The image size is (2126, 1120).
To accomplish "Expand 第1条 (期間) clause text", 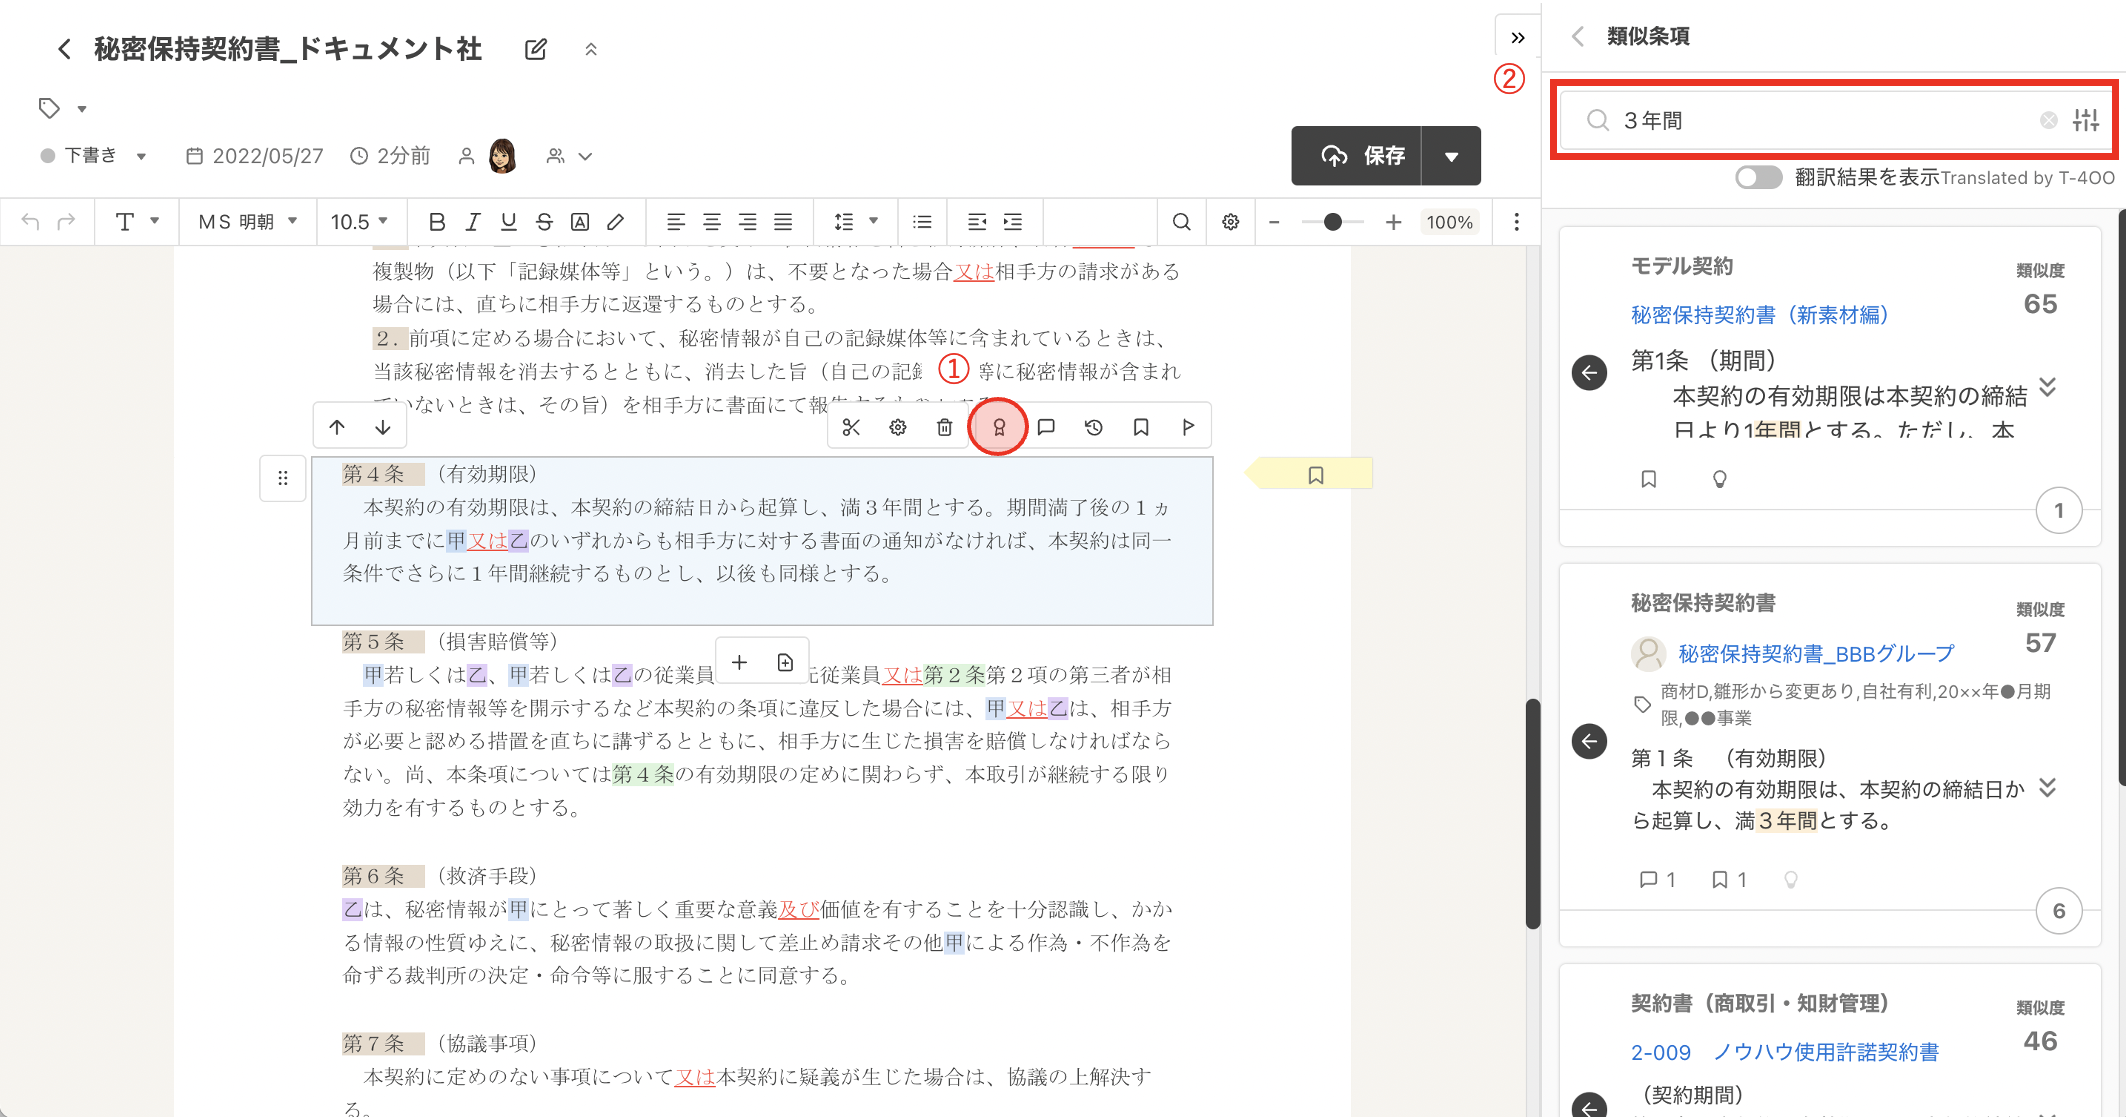I will point(2047,387).
